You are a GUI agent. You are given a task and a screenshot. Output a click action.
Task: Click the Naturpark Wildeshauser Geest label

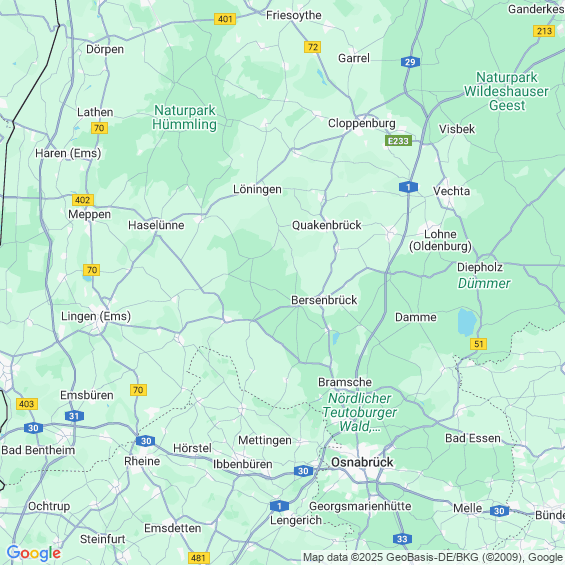(x=506, y=92)
